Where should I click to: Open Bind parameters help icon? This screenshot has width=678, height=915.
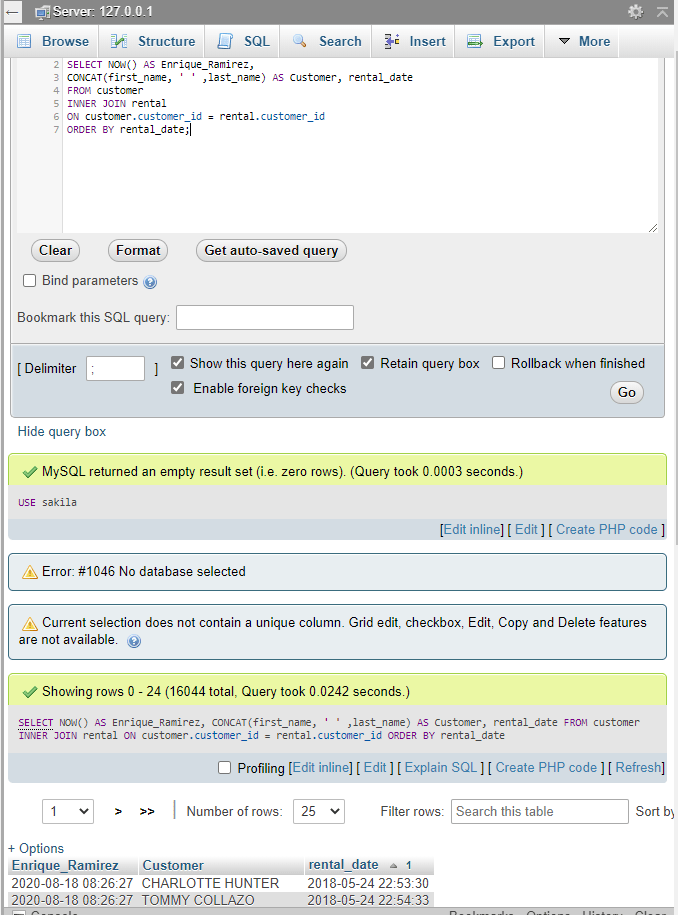point(150,282)
